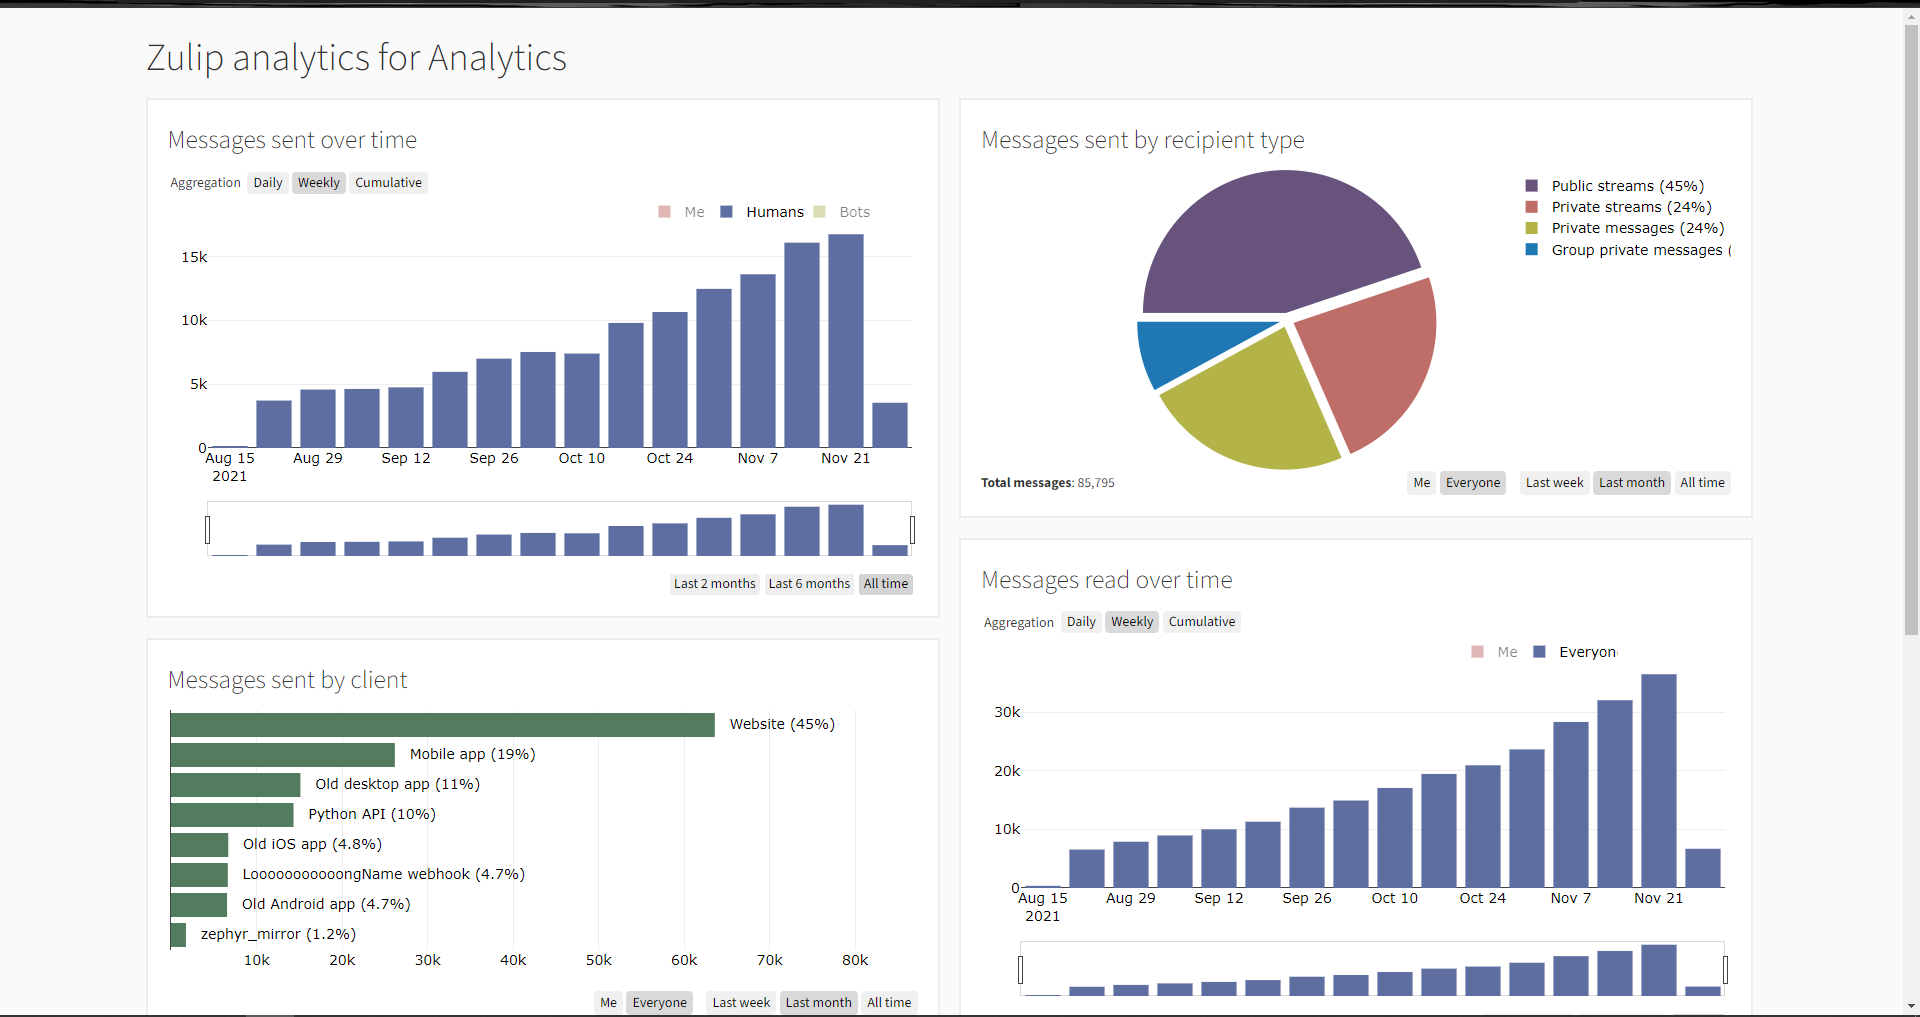Click Group private messages legend swatch
The width and height of the screenshot is (1920, 1017).
tap(1531, 250)
